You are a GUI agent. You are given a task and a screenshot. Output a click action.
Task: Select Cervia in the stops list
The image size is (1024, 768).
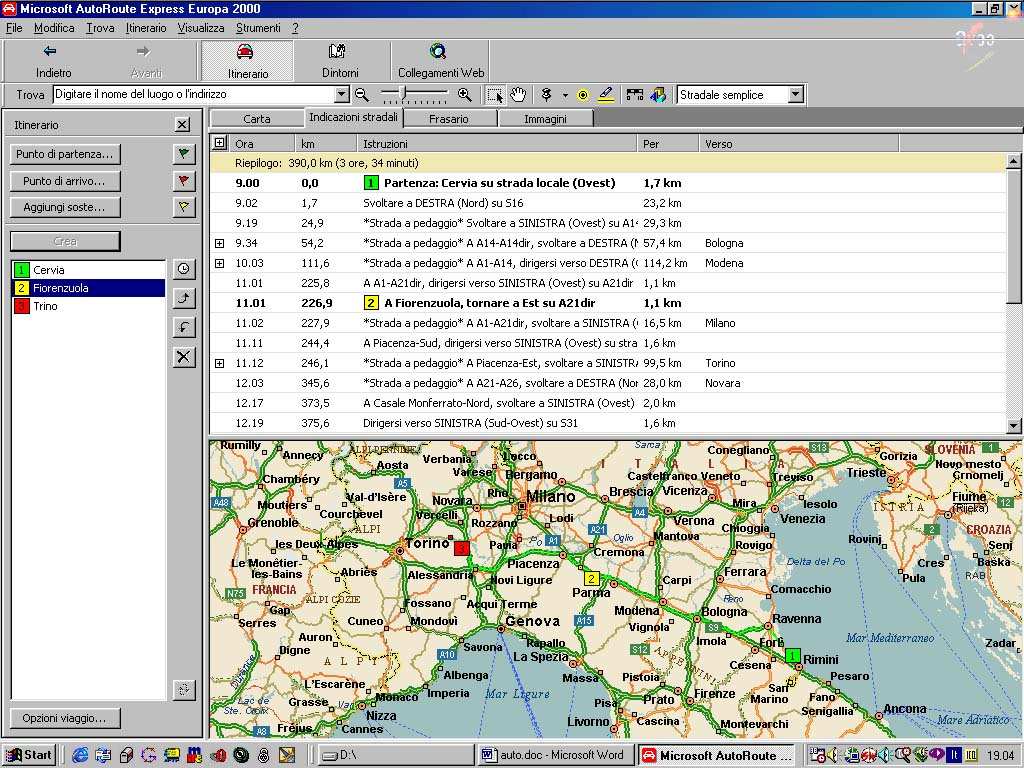(88, 270)
